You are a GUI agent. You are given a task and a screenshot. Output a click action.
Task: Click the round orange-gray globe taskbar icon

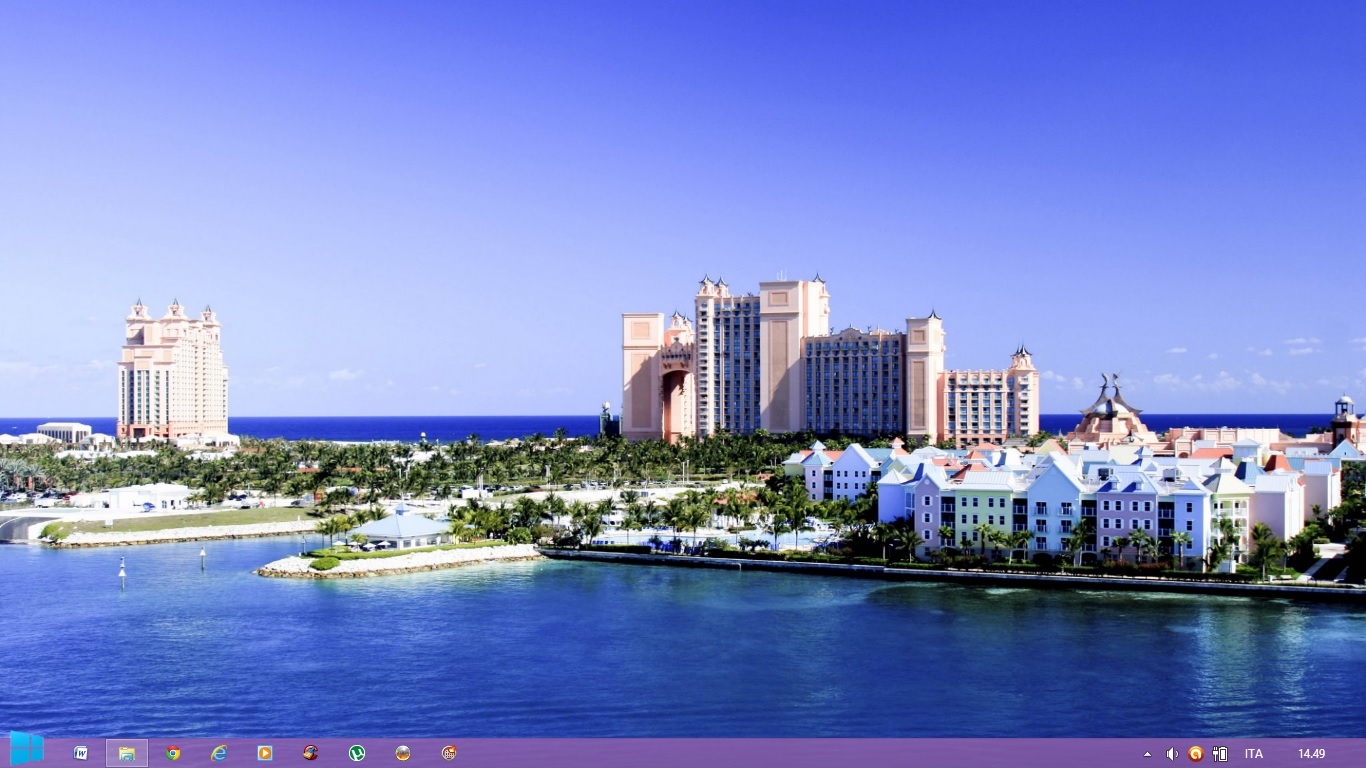403,753
